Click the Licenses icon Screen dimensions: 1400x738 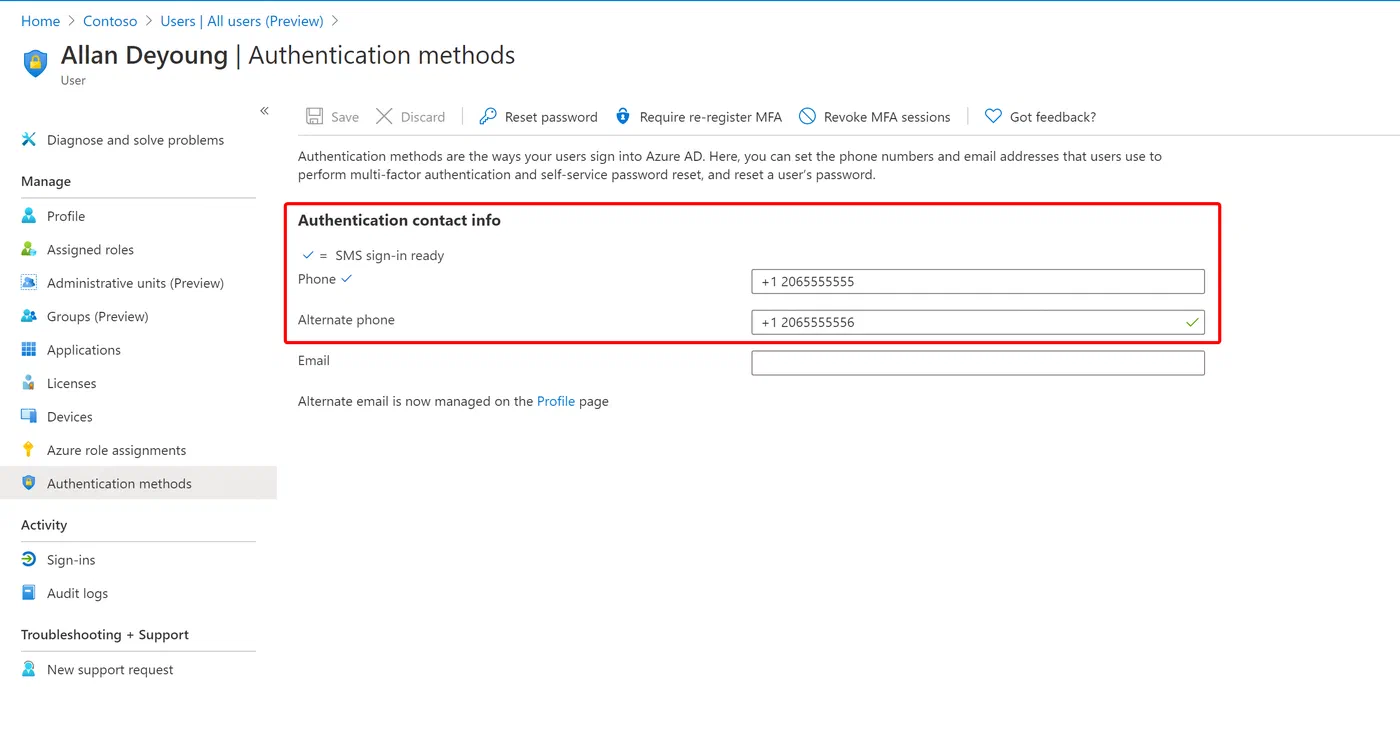coord(29,384)
